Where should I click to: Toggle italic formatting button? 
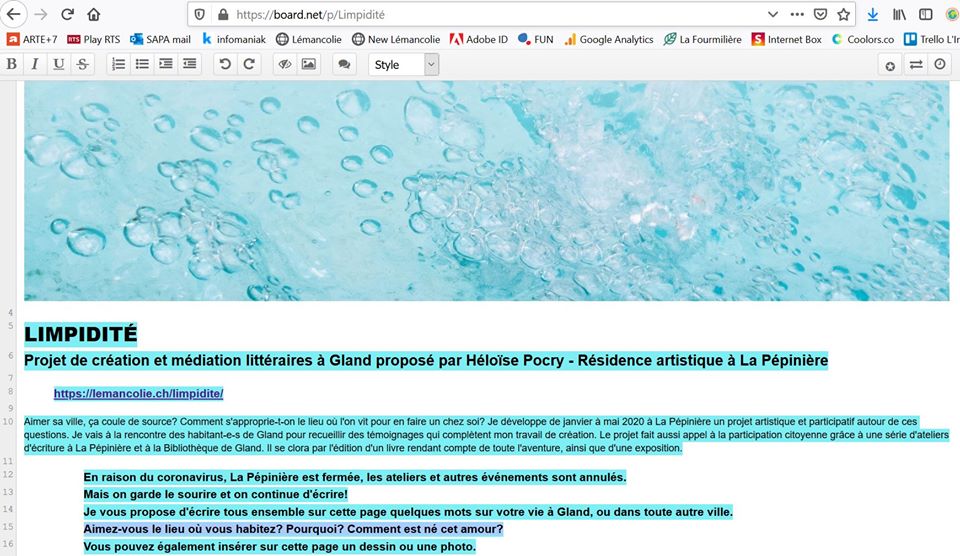35,64
